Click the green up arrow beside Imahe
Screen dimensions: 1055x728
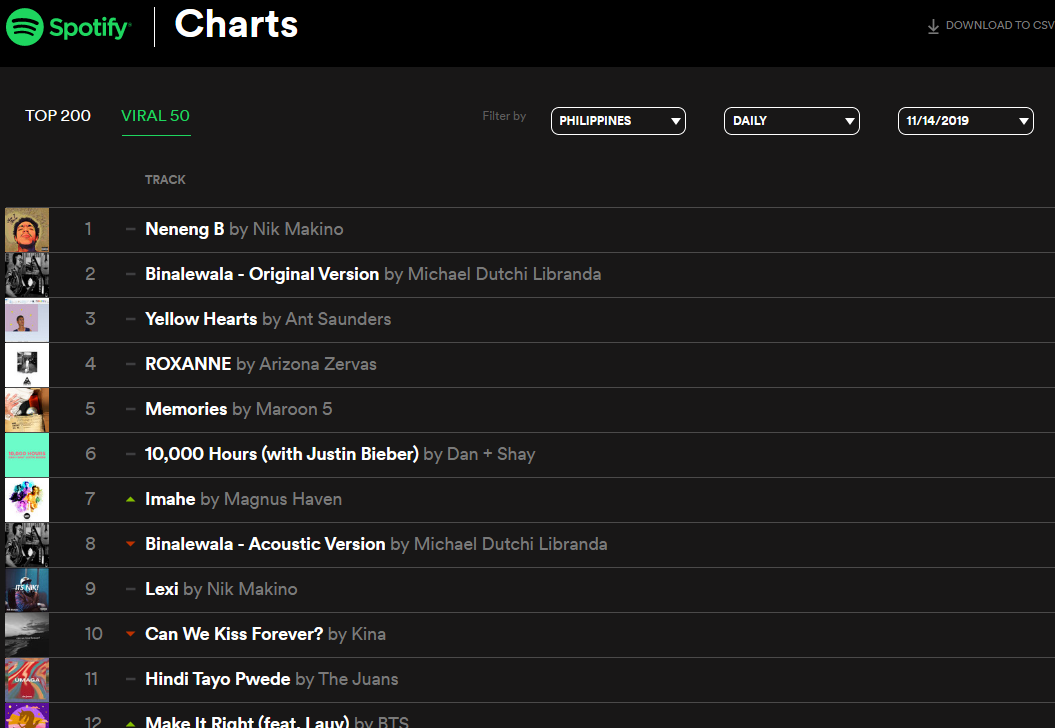(x=131, y=499)
